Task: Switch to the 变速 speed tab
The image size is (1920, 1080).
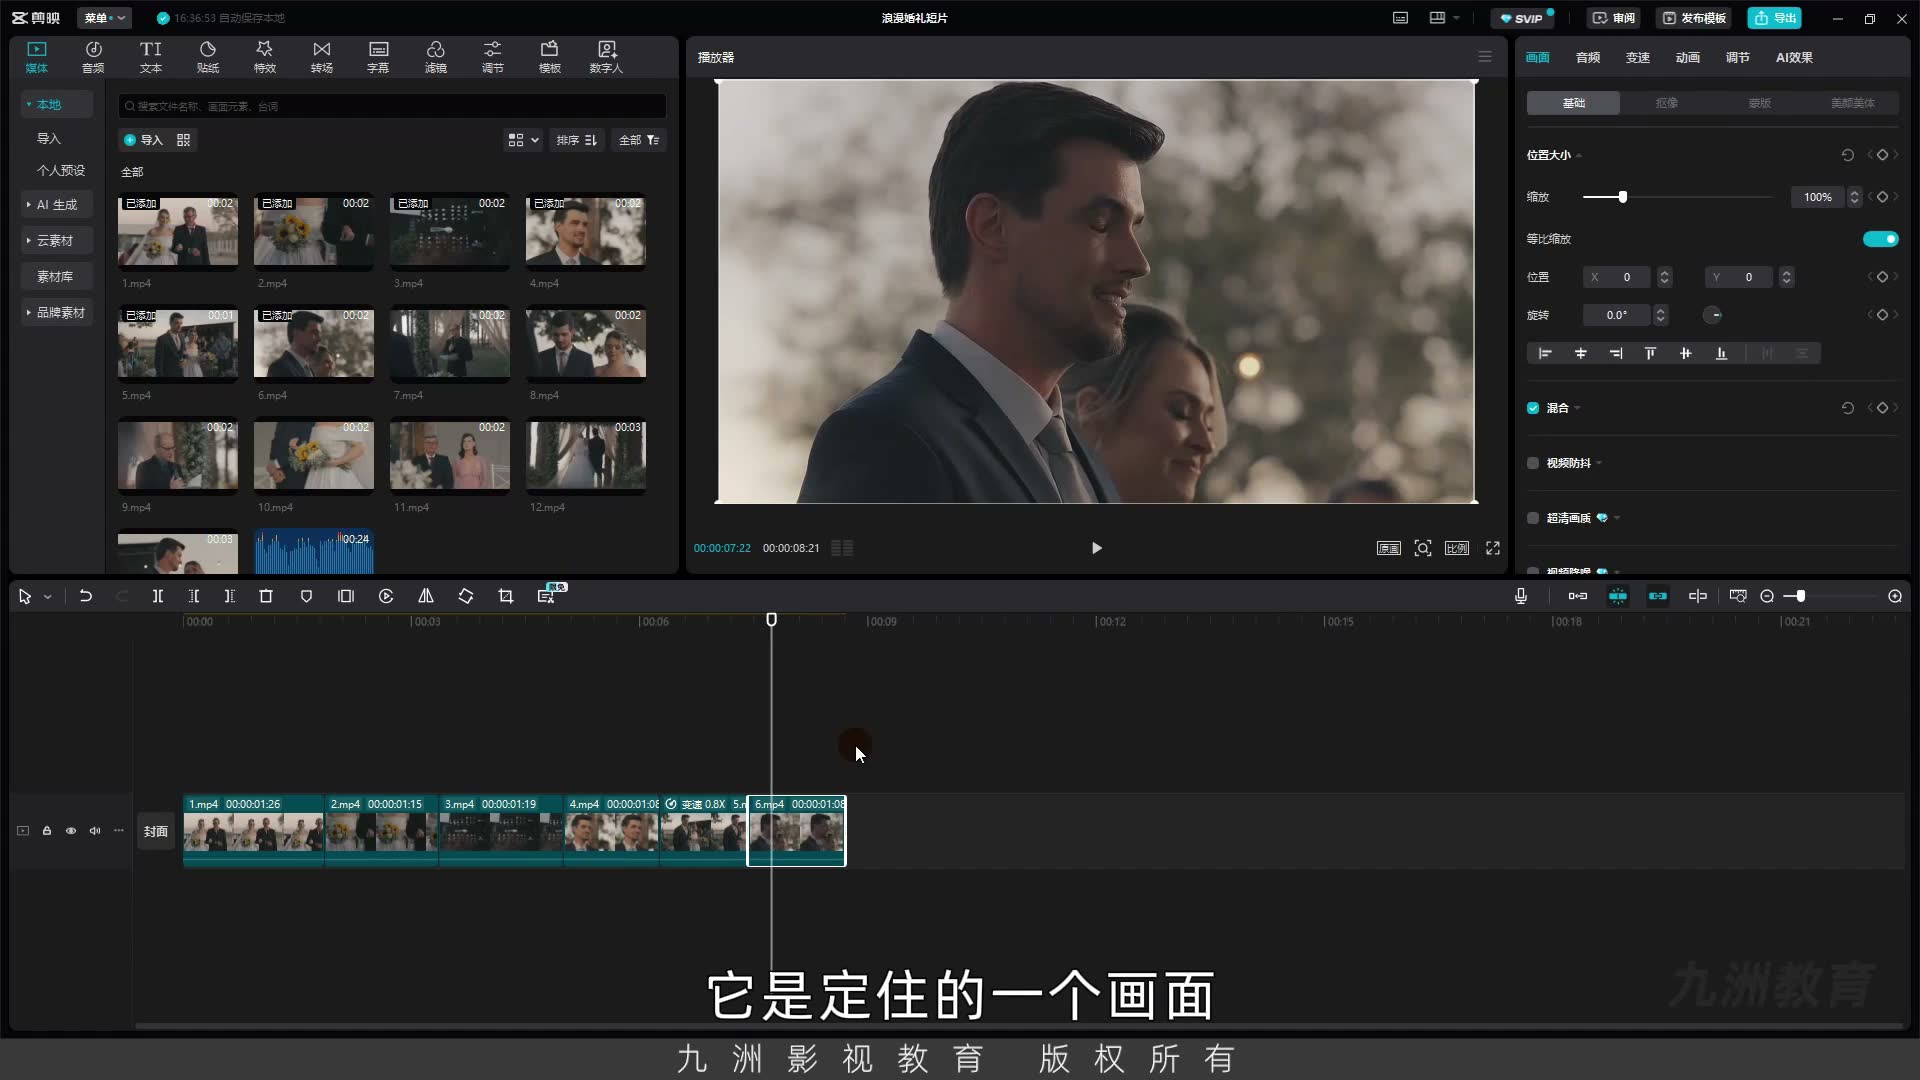Action: [1638, 58]
